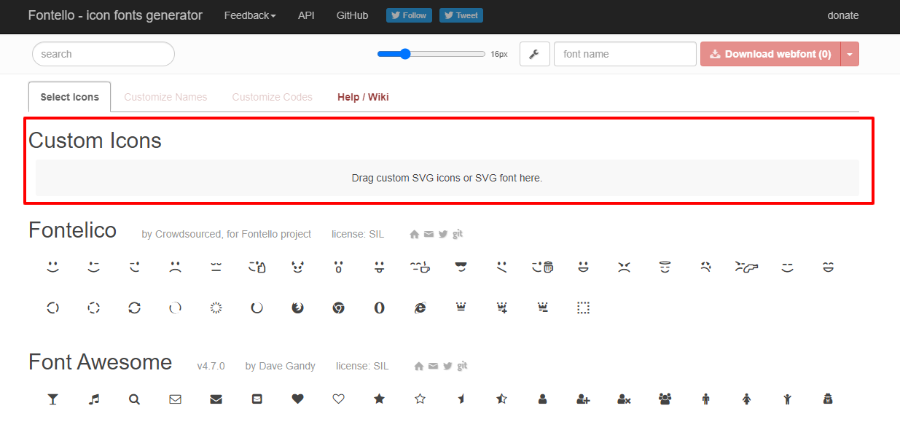Pick the user-plus add icon
The height and width of the screenshot is (425, 900).
coord(583,399)
